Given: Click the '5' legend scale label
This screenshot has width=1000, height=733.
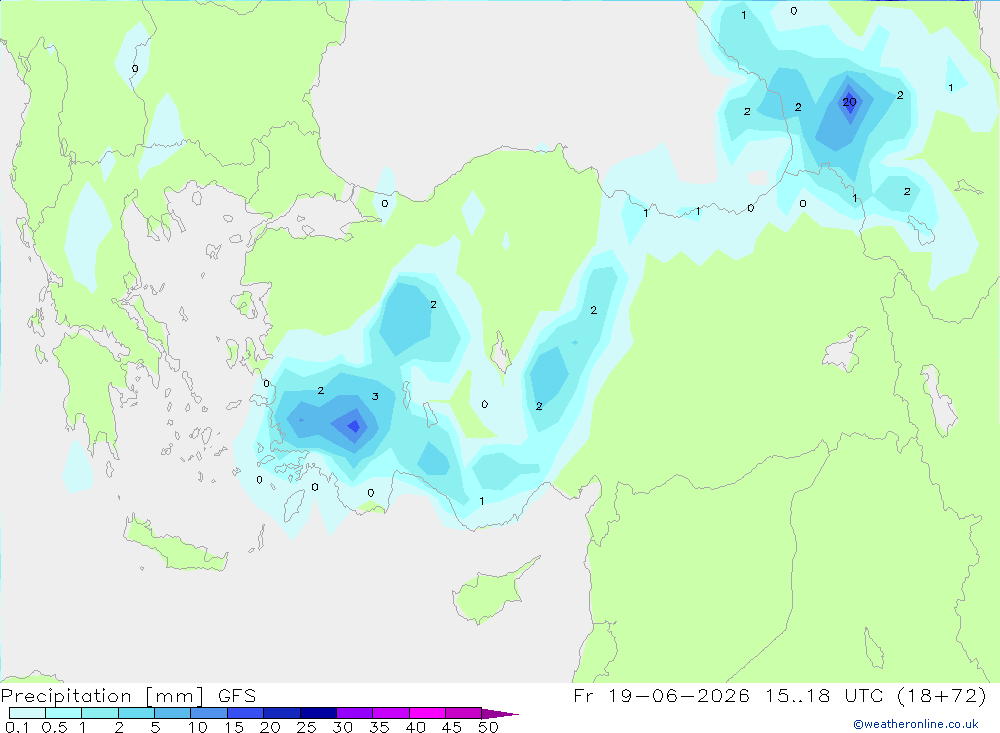Looking at the screenshot, I should pyautogui.click(x=155, y=727).
